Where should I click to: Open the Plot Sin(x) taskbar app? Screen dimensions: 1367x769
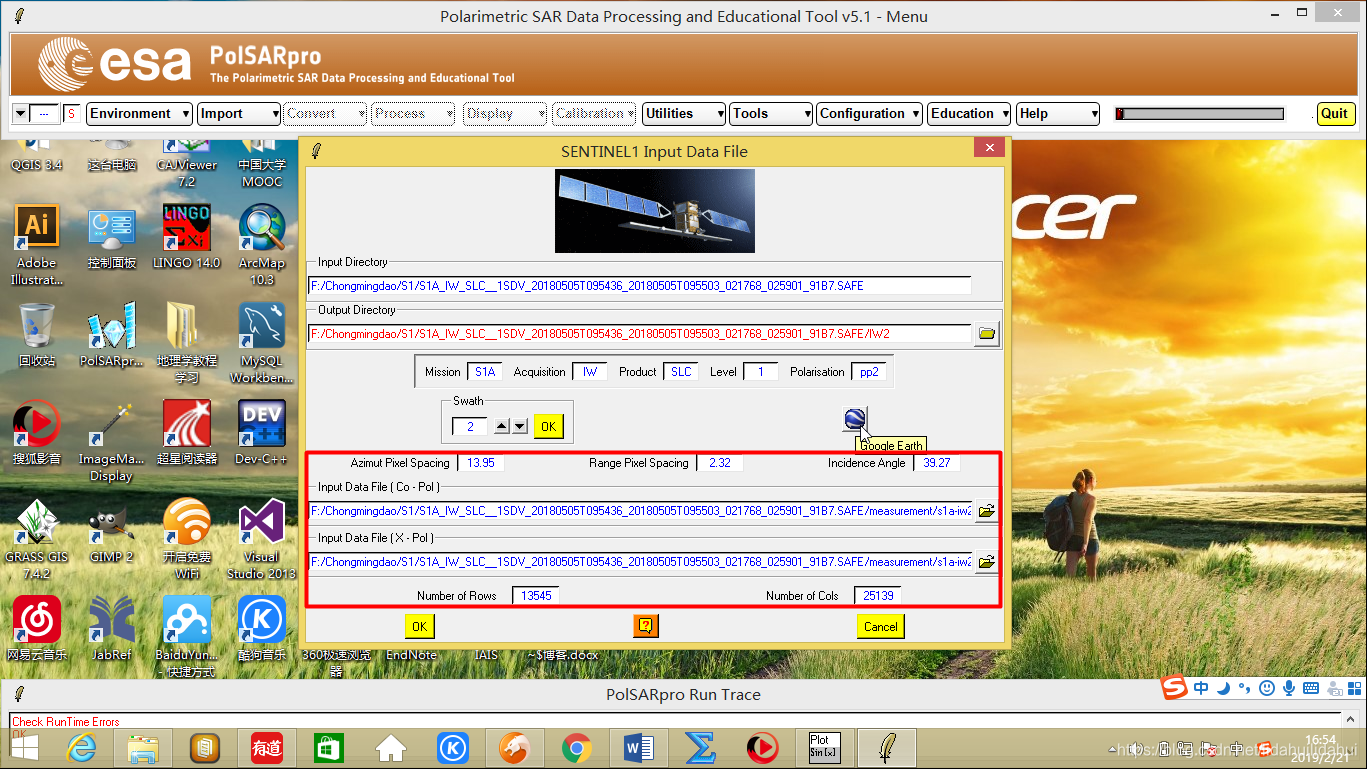(824, 748)
